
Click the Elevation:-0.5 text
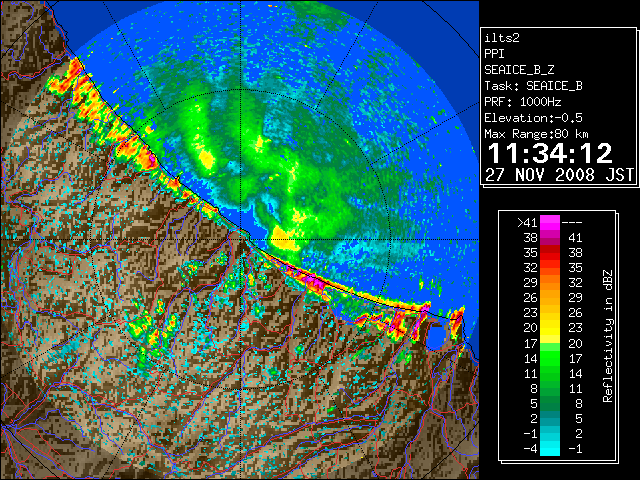533,118
